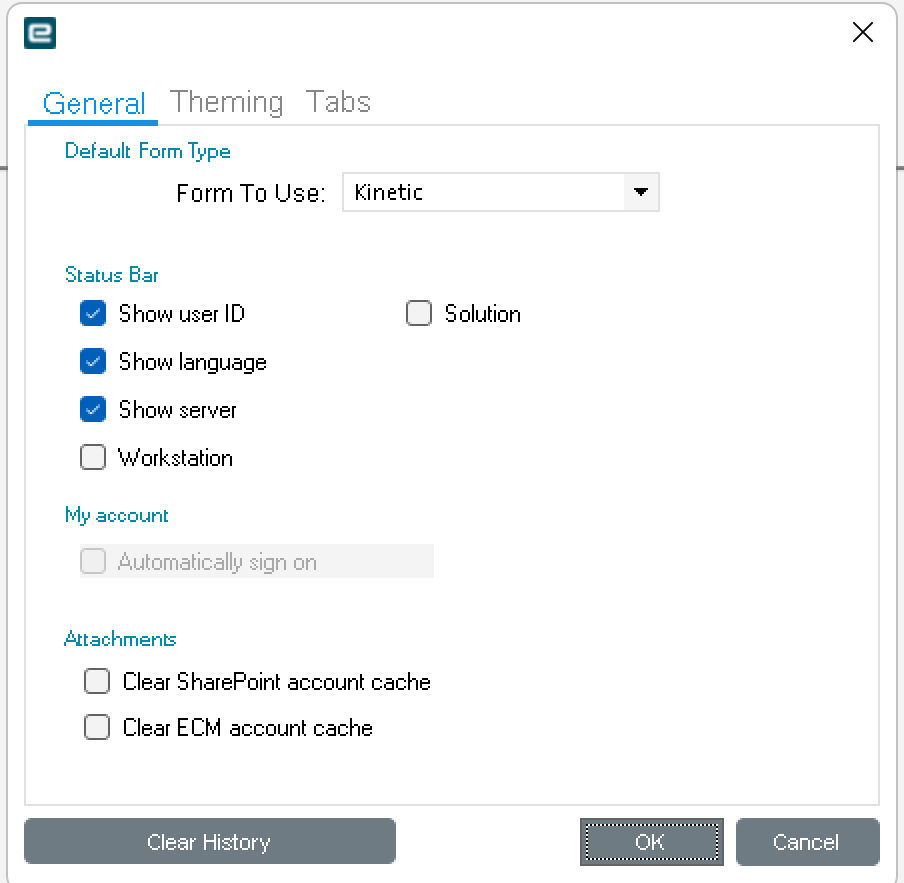The image size is (904, 883).
Task: Click the Form To Use label
Action: [251, 193]
